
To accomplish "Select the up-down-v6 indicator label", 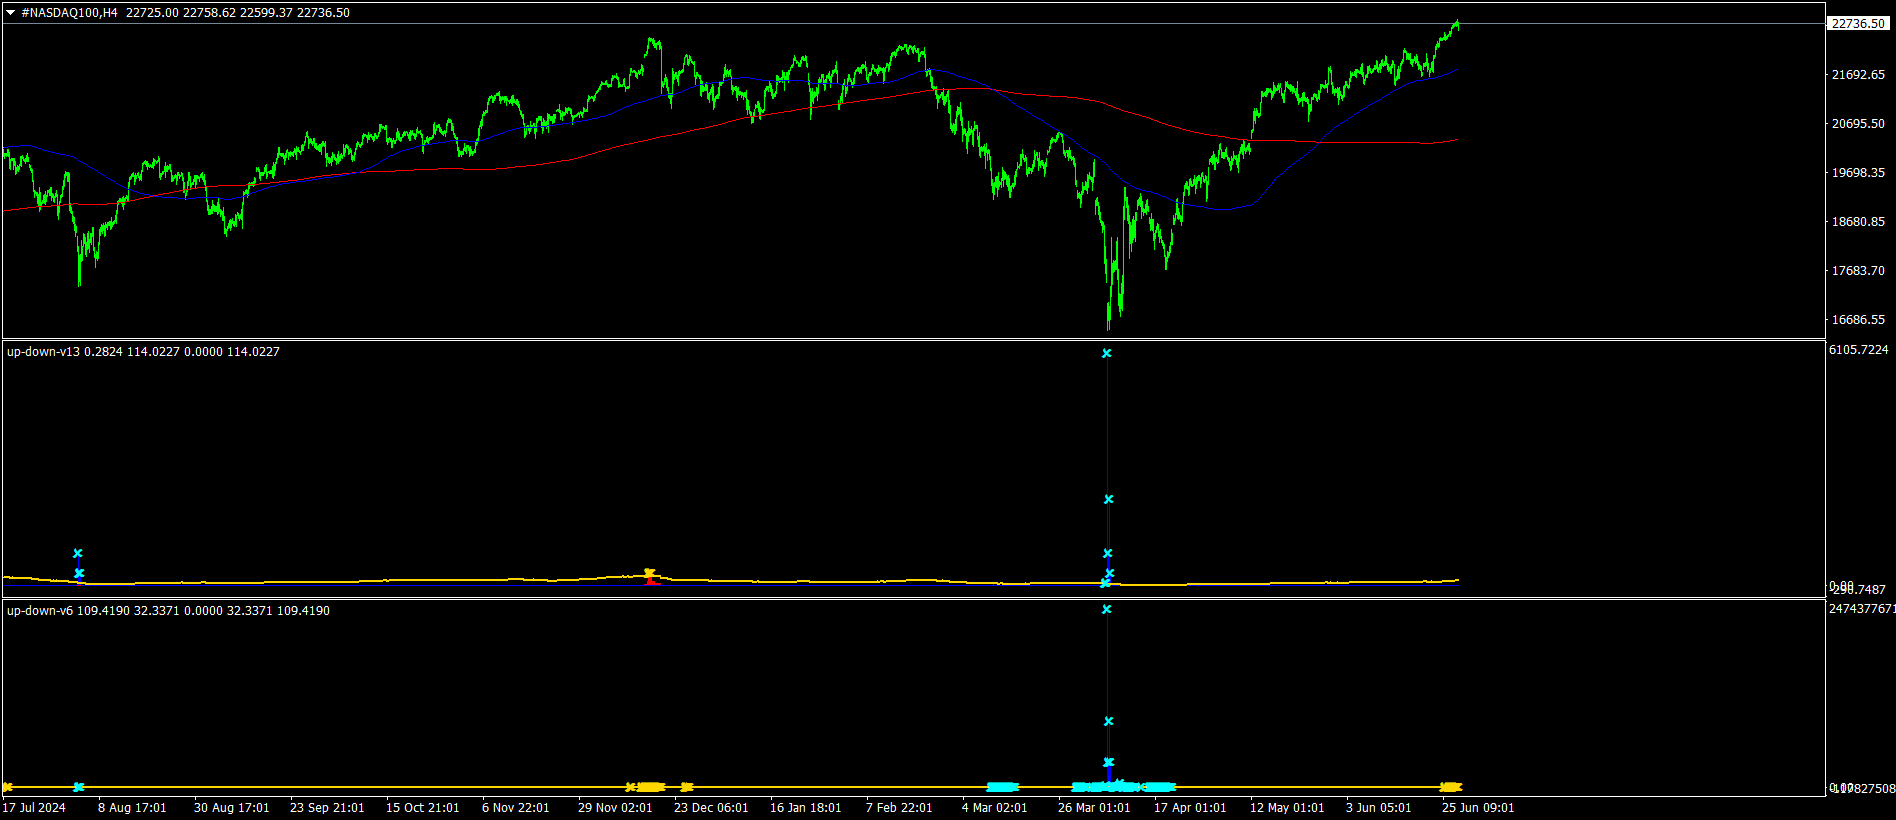I will point(40,611).
